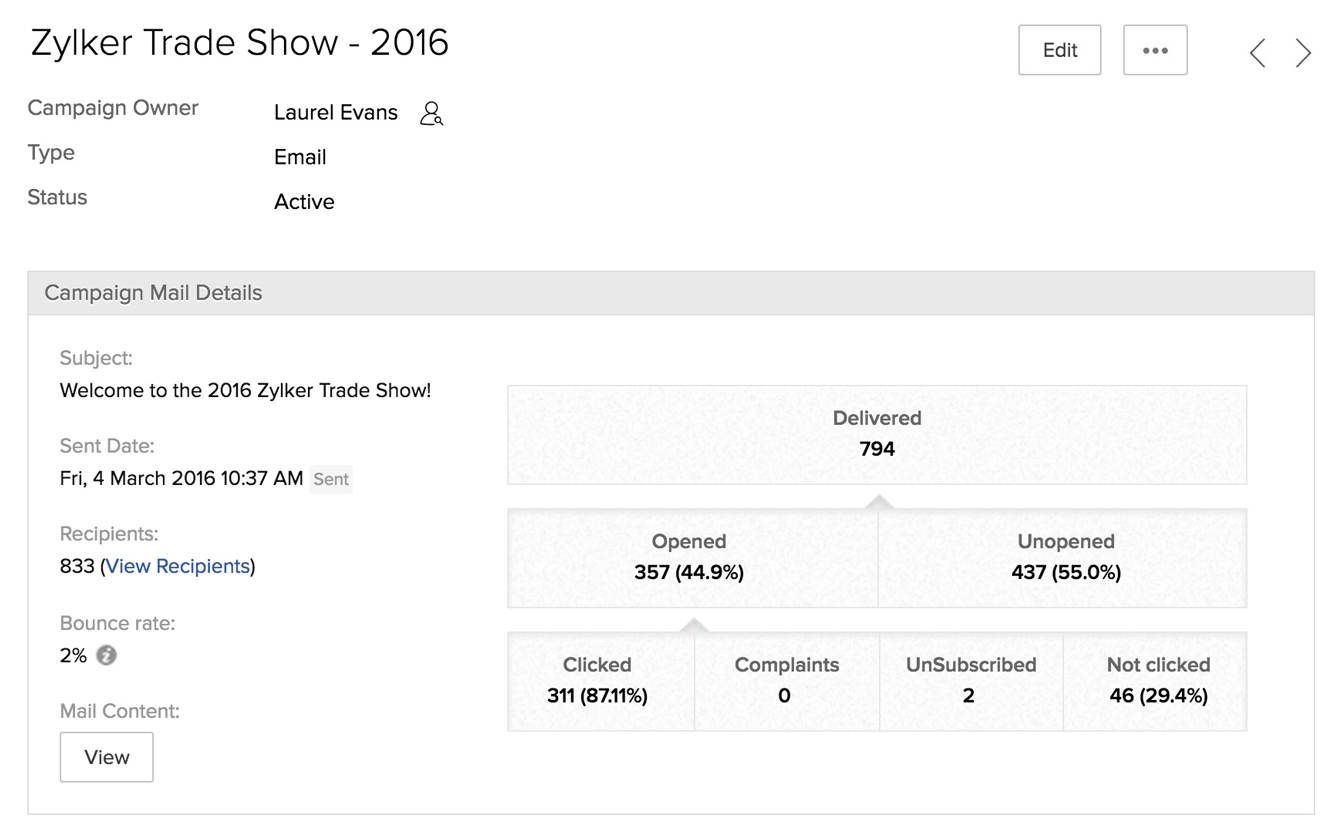This screenshot has width=1343, height=838.
Task: Click the bounce rate info icon
Action: pyautogui.click(x=106, y=656)
